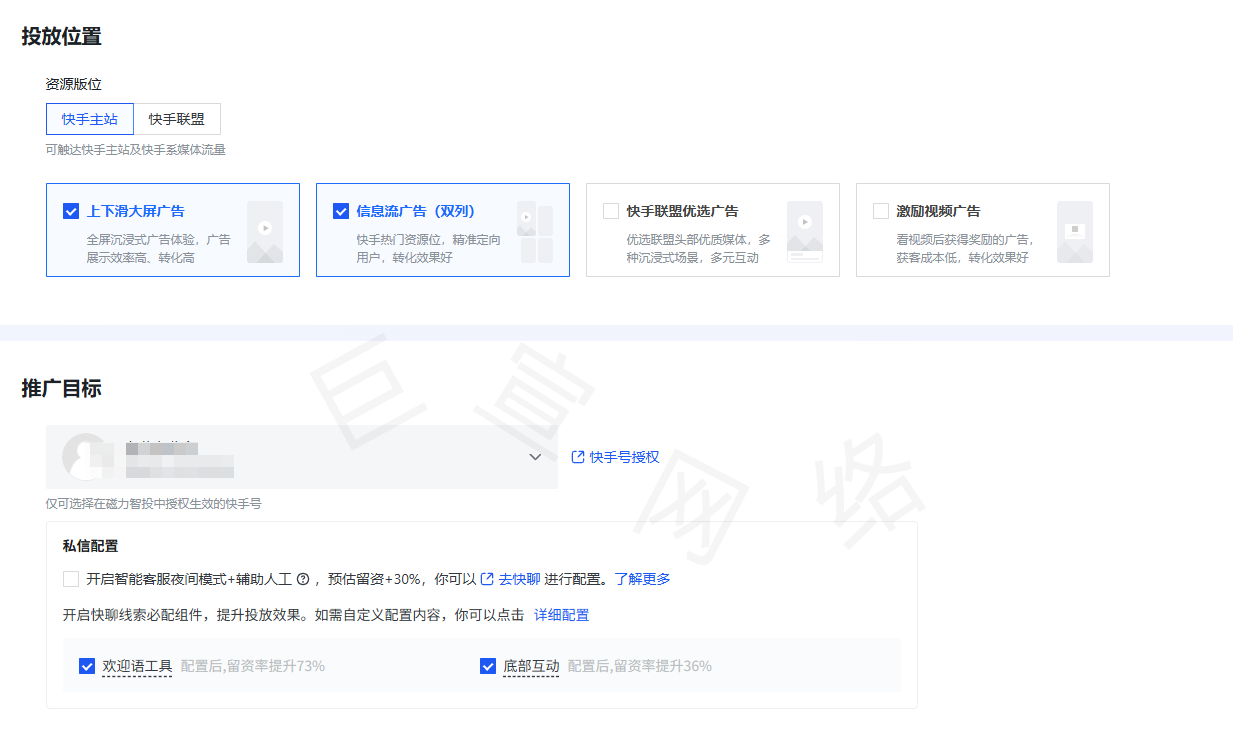Enable 开启智能客服夜间模式+辅助人工

point(71,578)
